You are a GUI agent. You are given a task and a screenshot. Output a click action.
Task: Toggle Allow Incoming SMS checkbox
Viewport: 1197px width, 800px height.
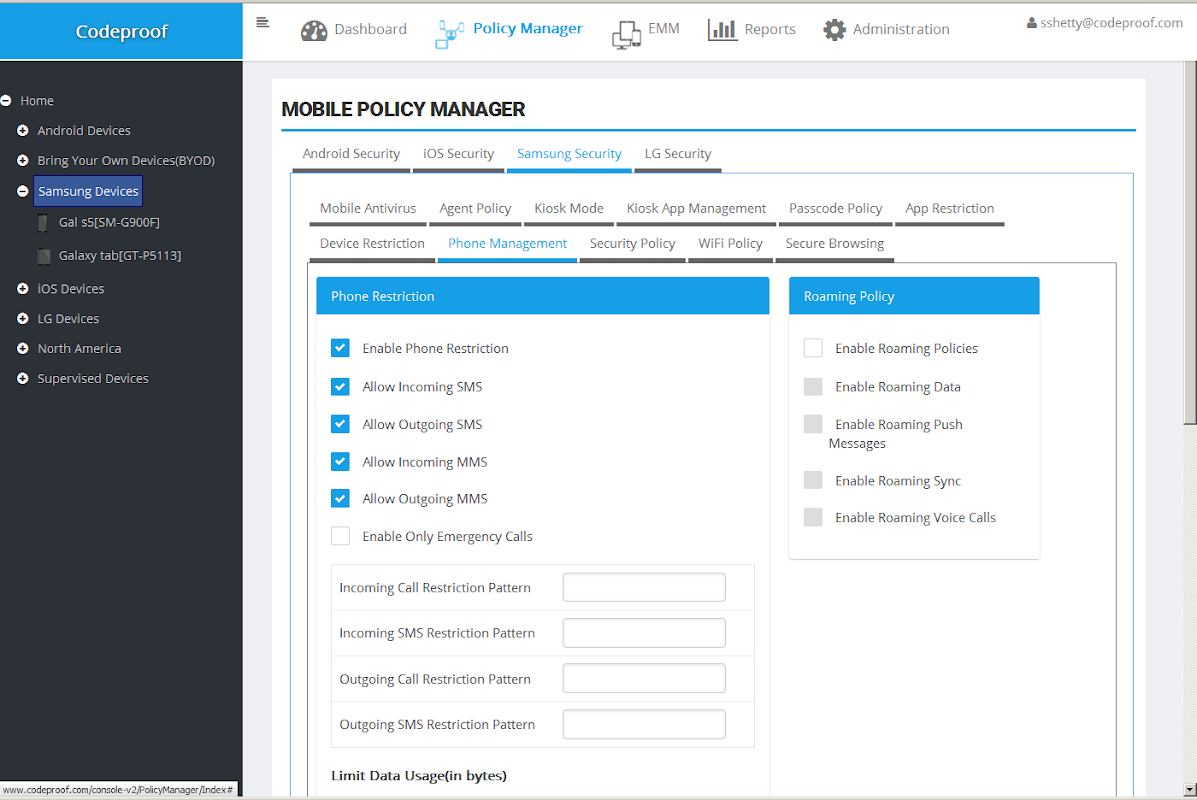[340, 386]
